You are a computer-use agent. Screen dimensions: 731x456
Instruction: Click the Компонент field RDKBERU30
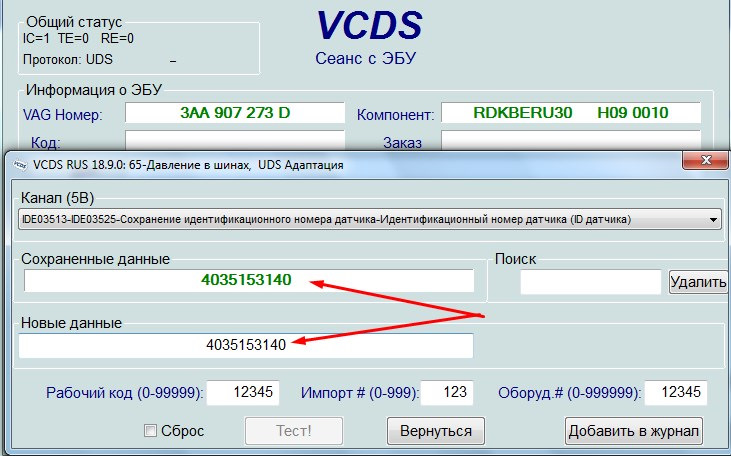point(571,113)
